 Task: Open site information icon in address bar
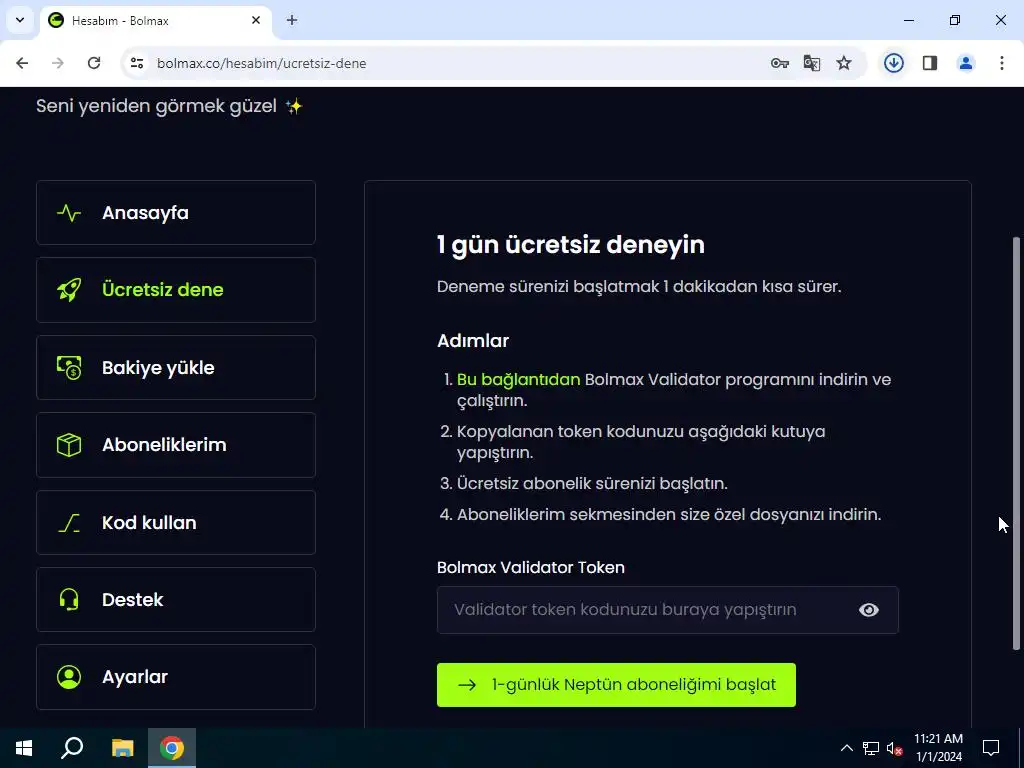pos(136,63)
